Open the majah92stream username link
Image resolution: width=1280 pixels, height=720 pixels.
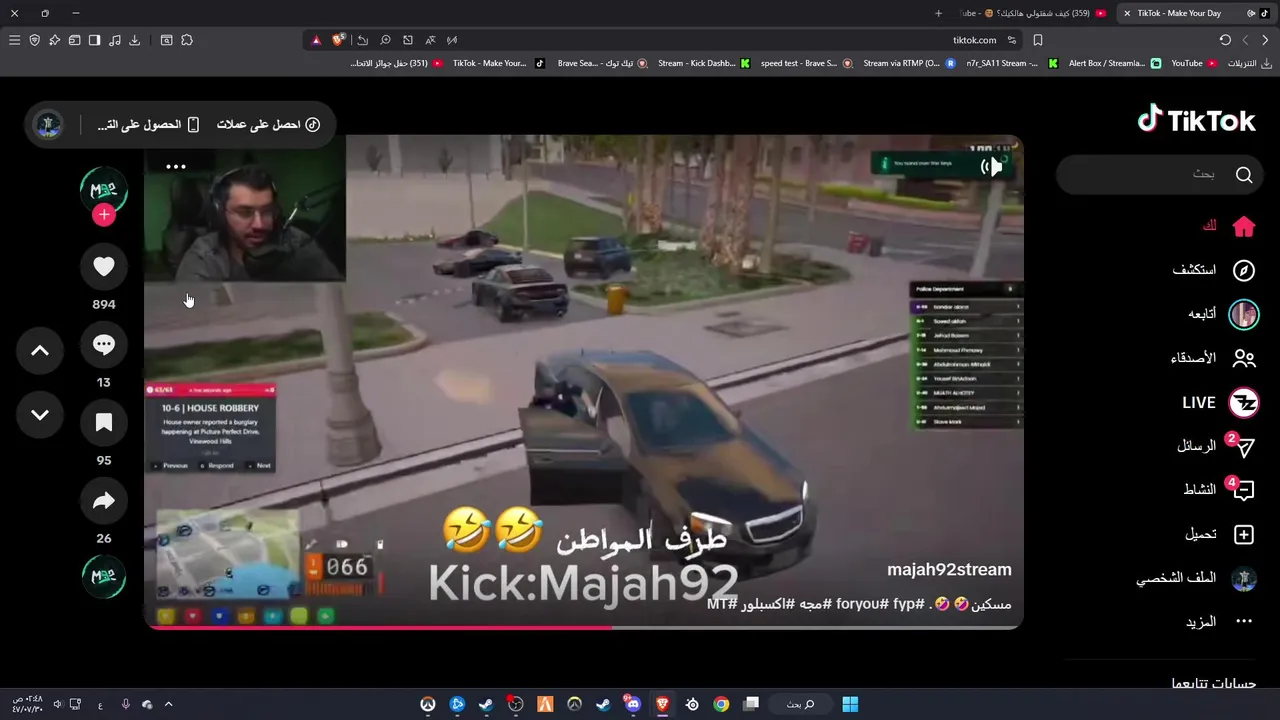tap(949, 570)
